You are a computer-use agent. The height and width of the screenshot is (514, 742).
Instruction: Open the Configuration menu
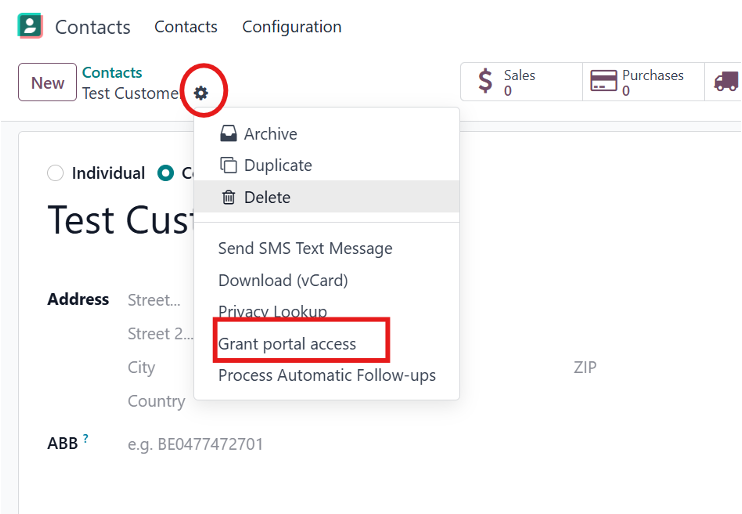pos(291,27)
